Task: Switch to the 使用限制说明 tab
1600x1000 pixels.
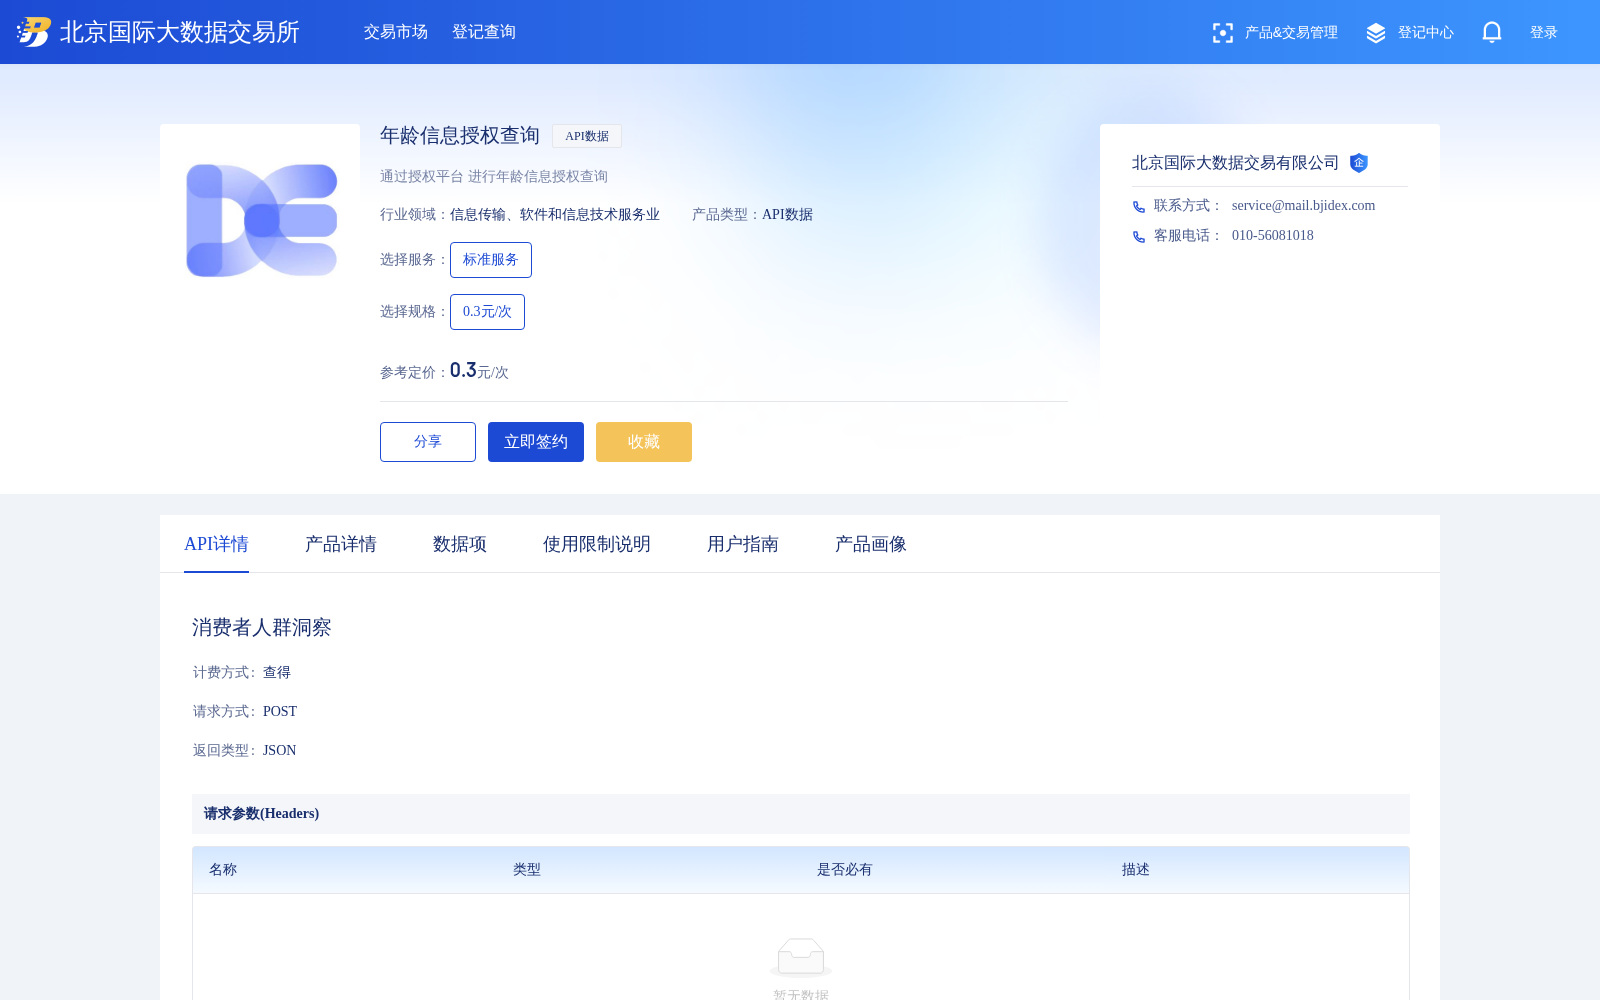Action: pyautogui.click(x=597, y=544)
